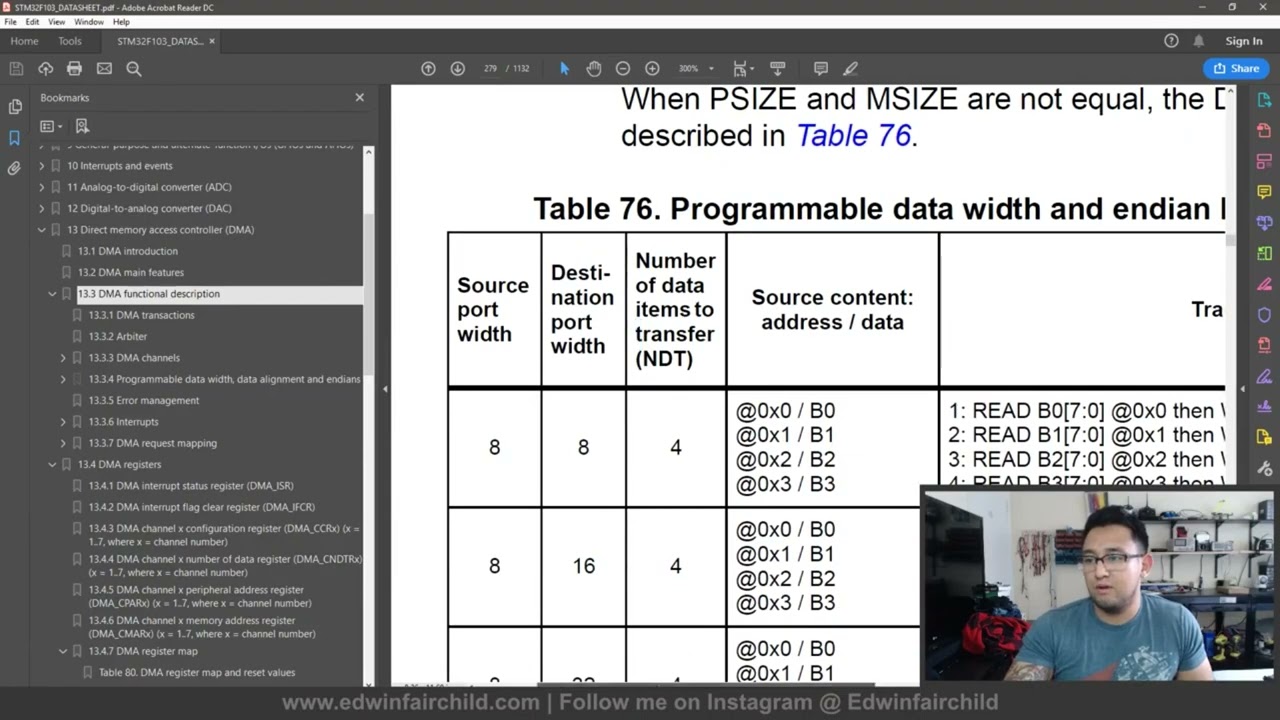Collapse 13 Direct memory access controller bookmark
The width and height of the screenshot is (1280, 720).
41,230
